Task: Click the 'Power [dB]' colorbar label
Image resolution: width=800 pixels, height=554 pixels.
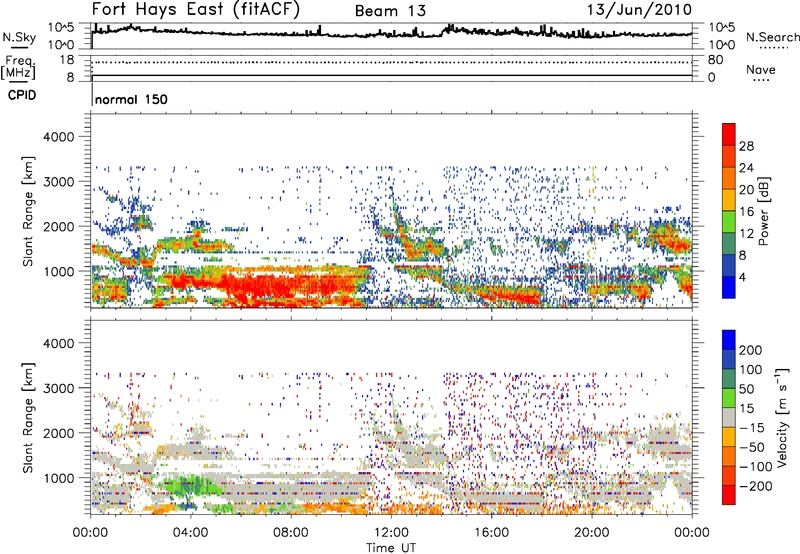Action: [x=764, y=211]
